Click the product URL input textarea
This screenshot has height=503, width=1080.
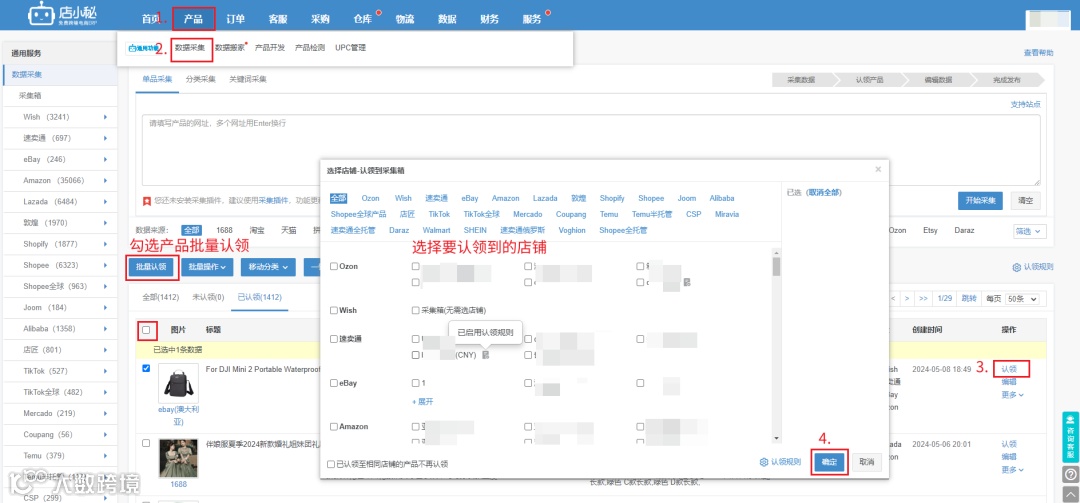(x=591, y=150)
